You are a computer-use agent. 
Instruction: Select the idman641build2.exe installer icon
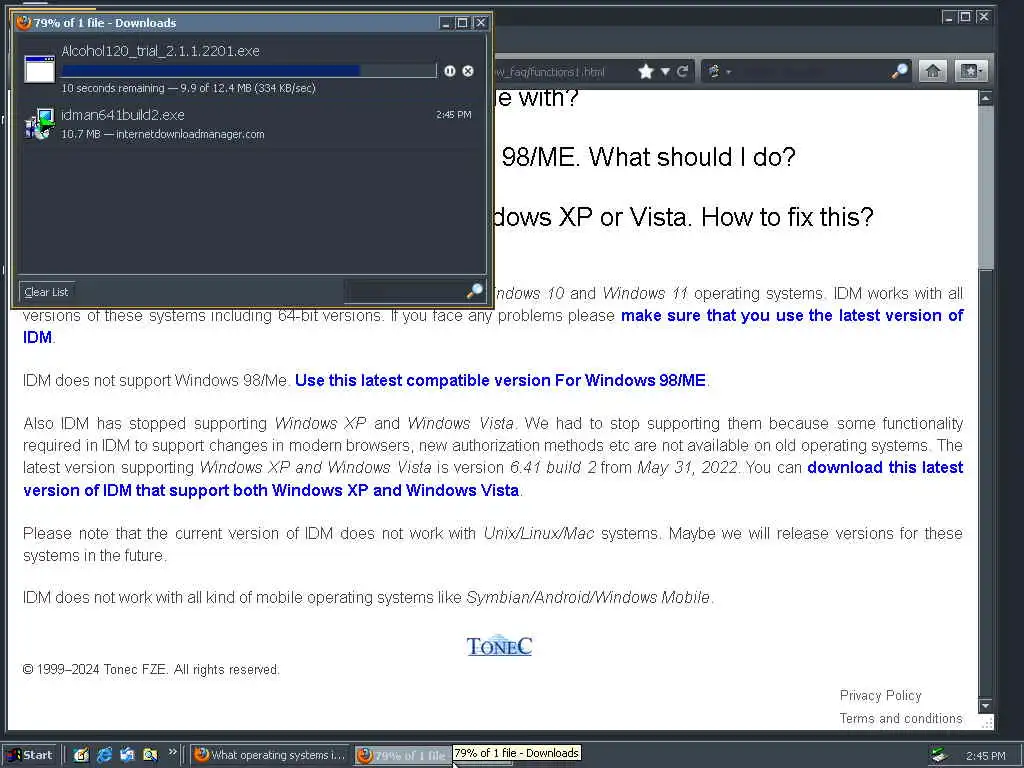pyautogui.click(x=39, y=124)
